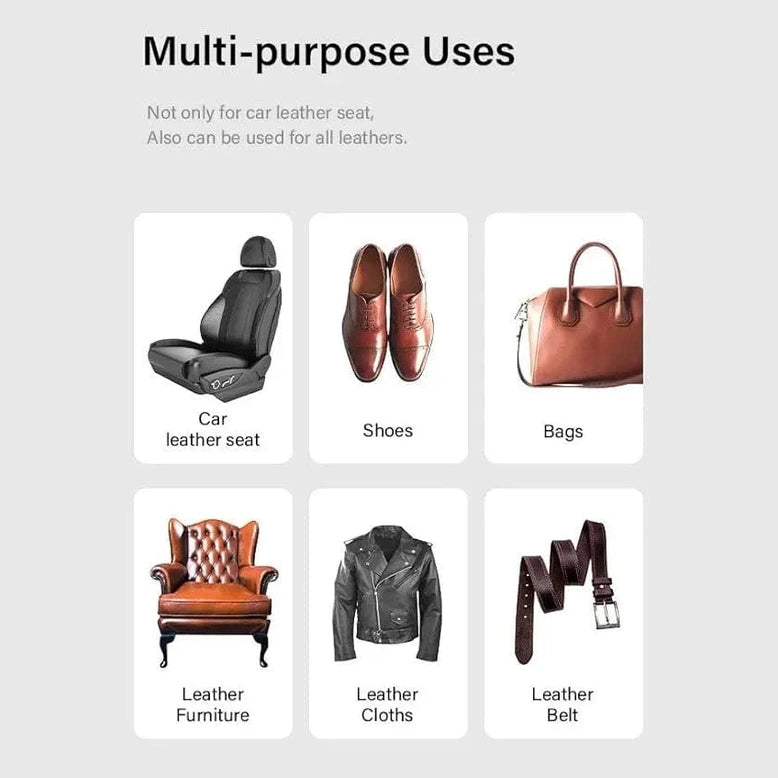
Task: Click the black car seat image
Action: [x=215, y=318]
